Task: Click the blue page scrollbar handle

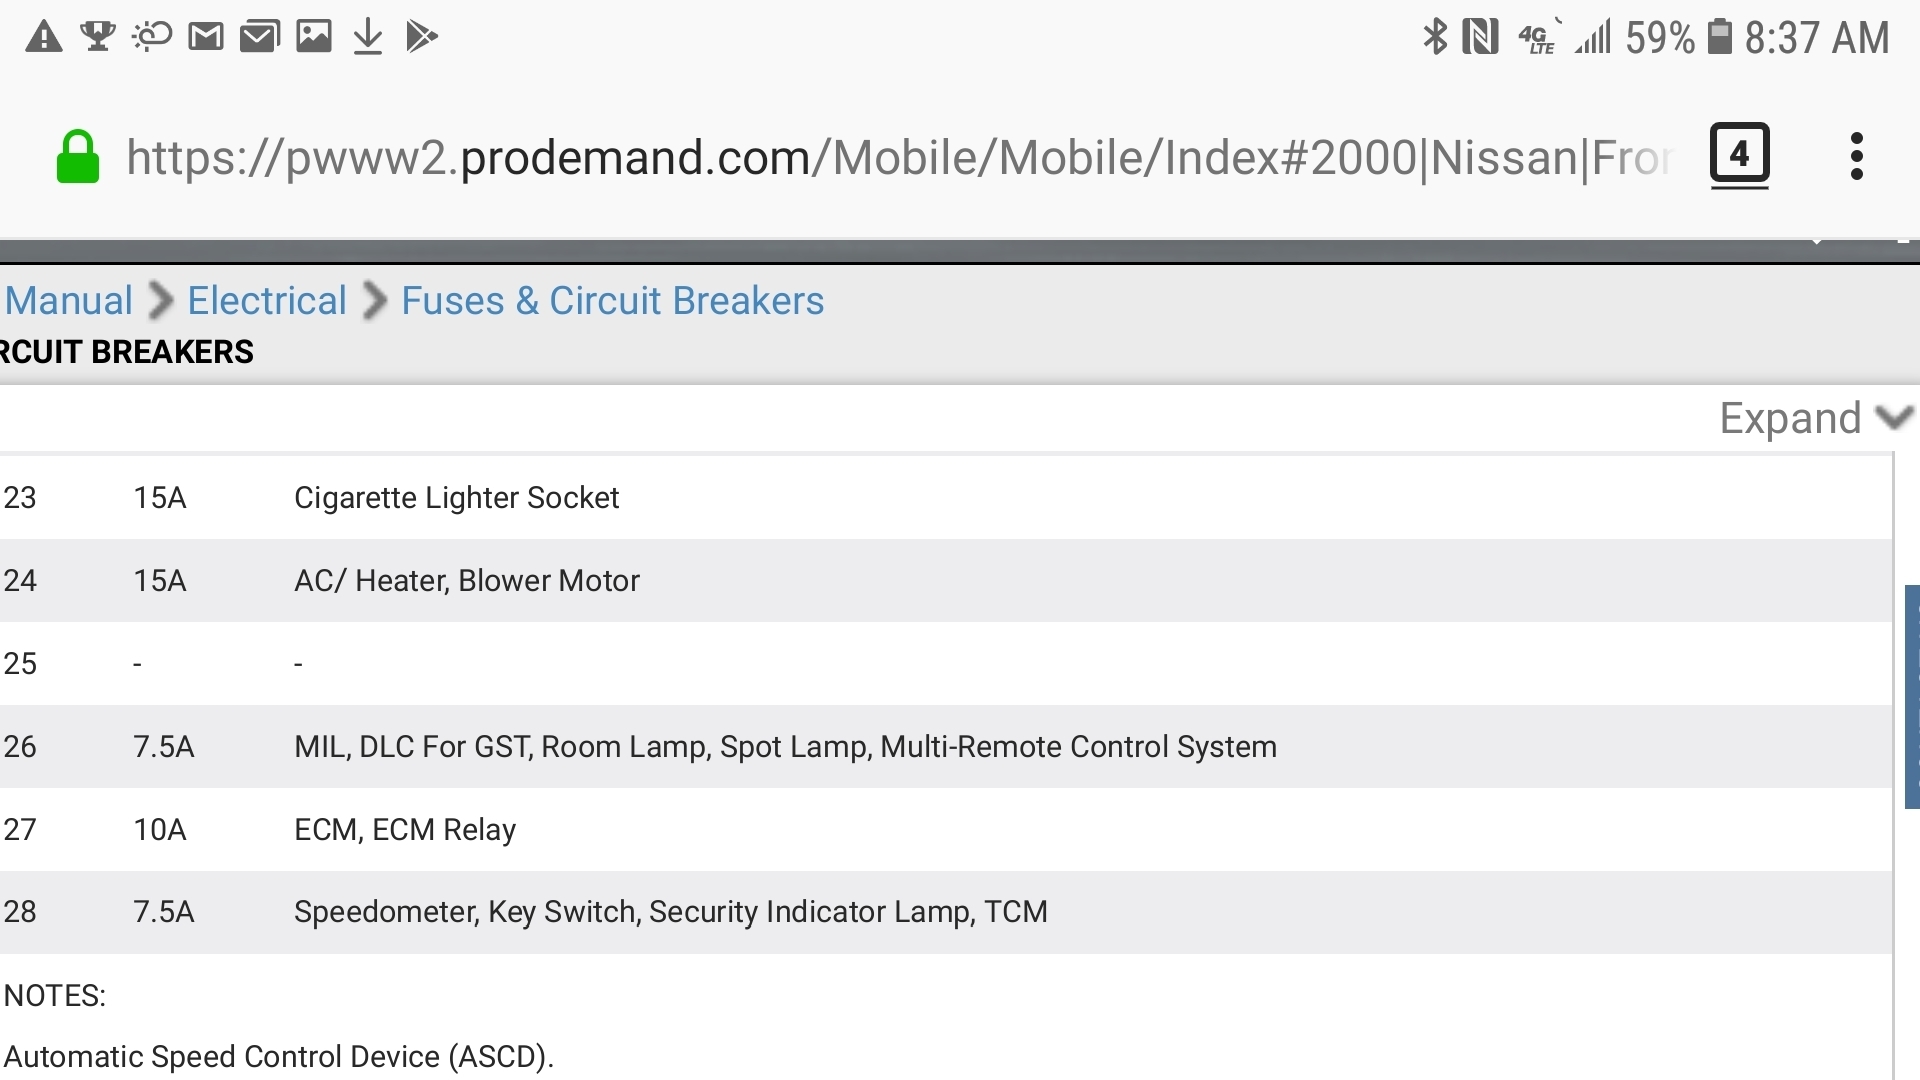Action: click(x=1912, y=697)
